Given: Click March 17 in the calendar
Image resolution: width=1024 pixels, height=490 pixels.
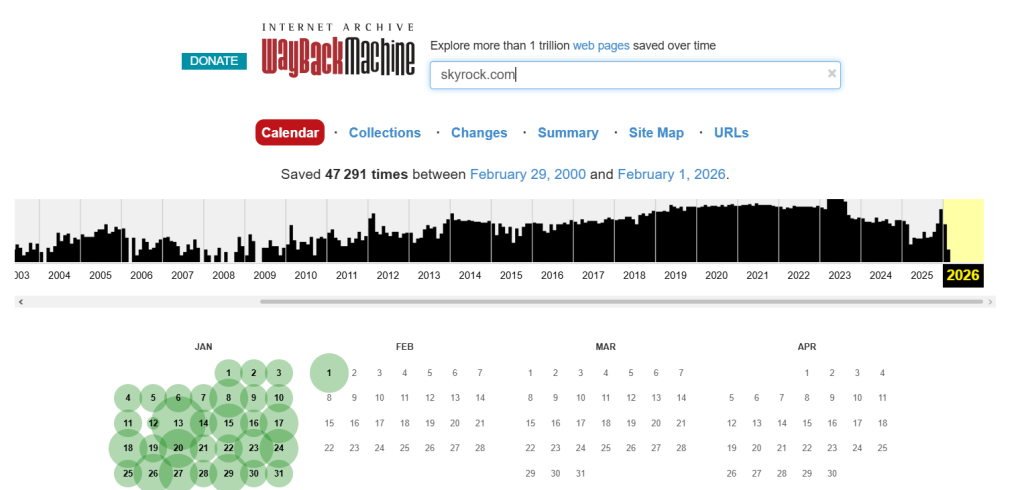Looking at the screenshot, I should tap(581, 423).
